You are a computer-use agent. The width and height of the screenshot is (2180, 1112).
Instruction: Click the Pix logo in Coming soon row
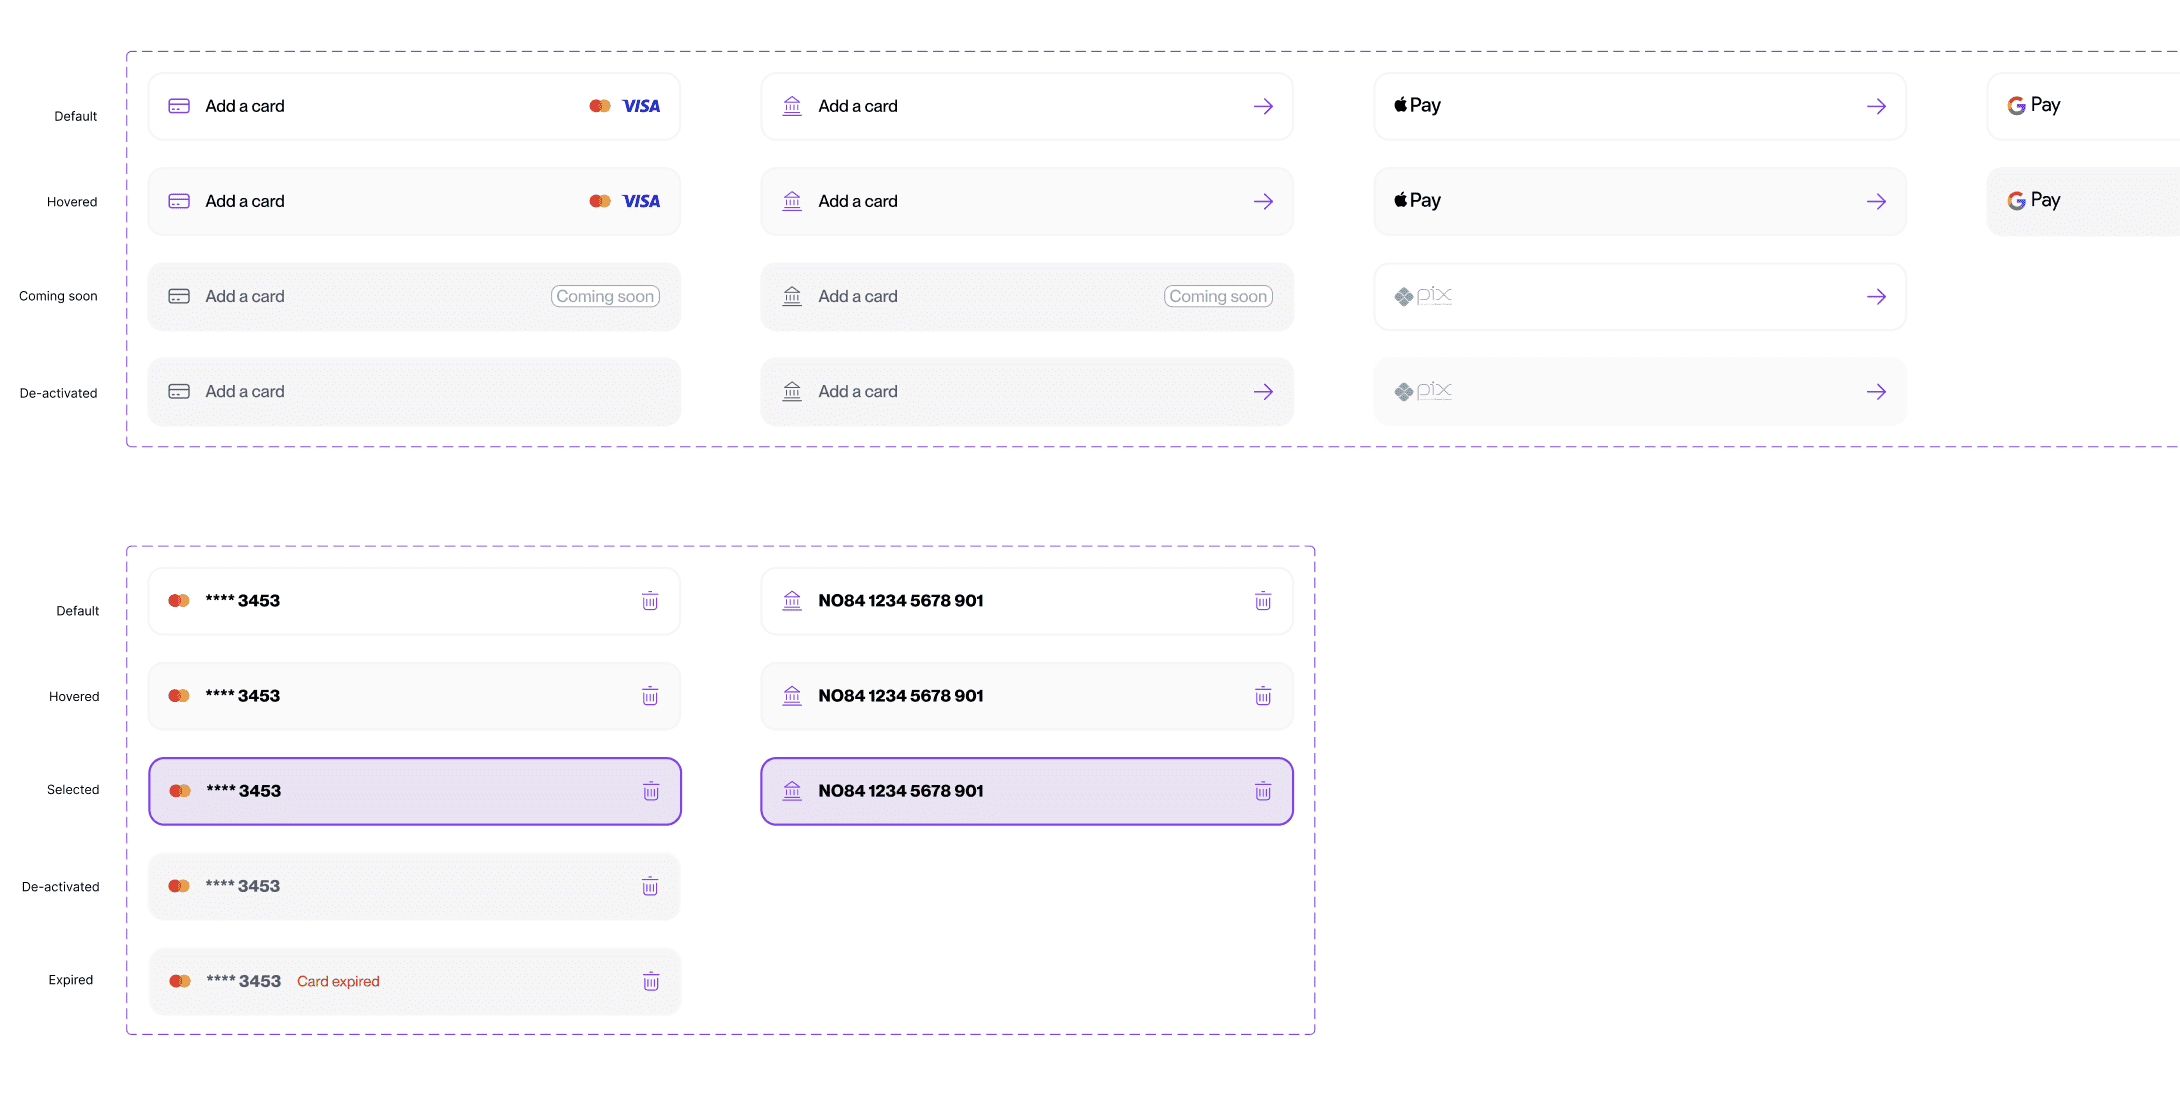(1423, 296)
